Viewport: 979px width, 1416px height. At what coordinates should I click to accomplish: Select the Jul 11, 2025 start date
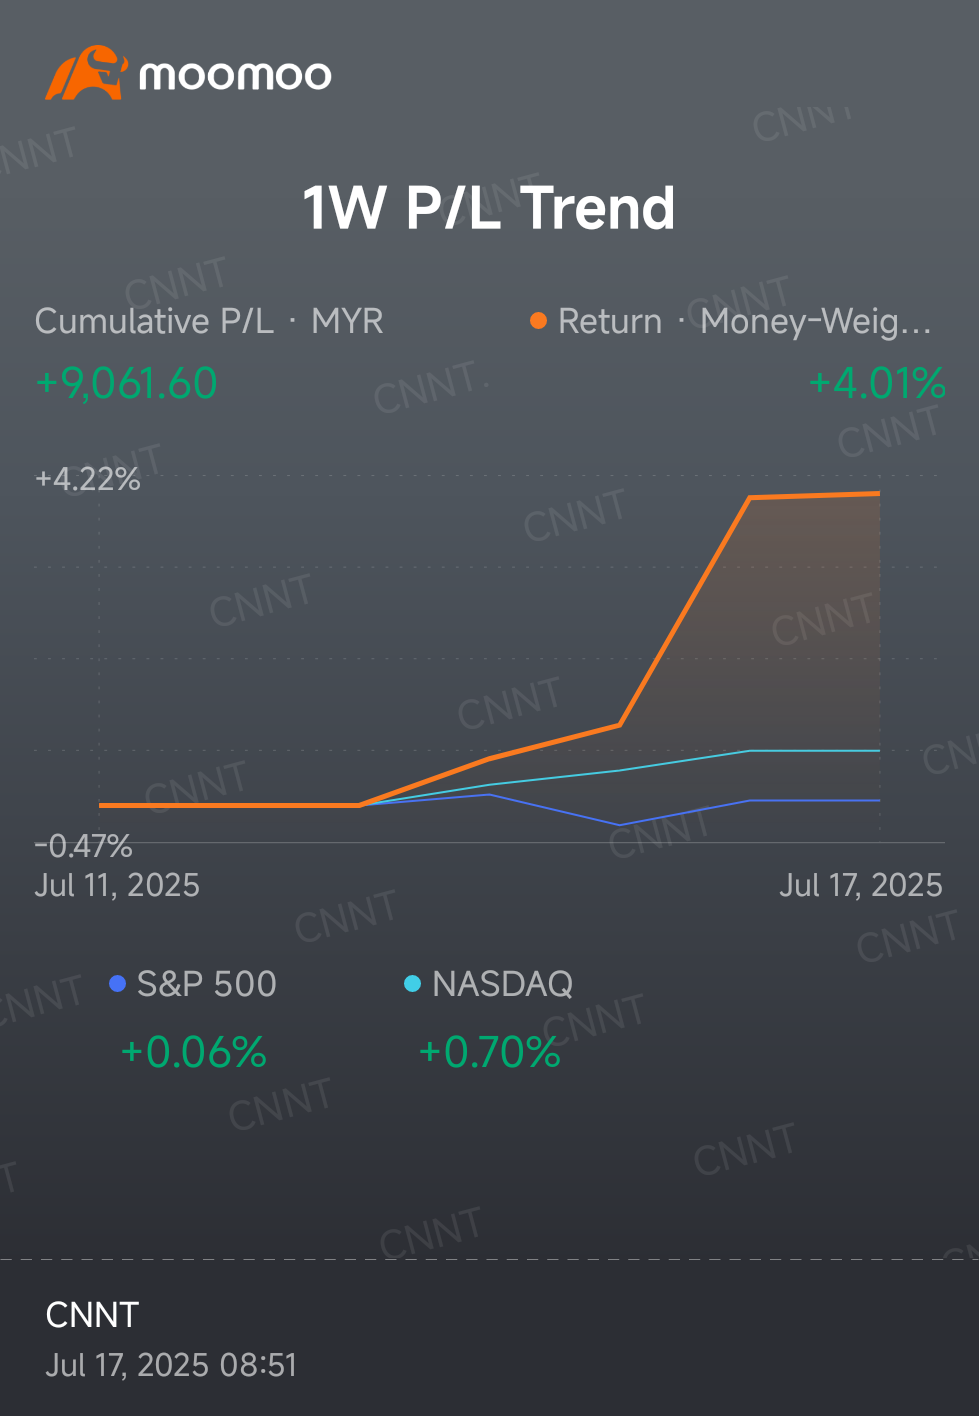[117, 885]
